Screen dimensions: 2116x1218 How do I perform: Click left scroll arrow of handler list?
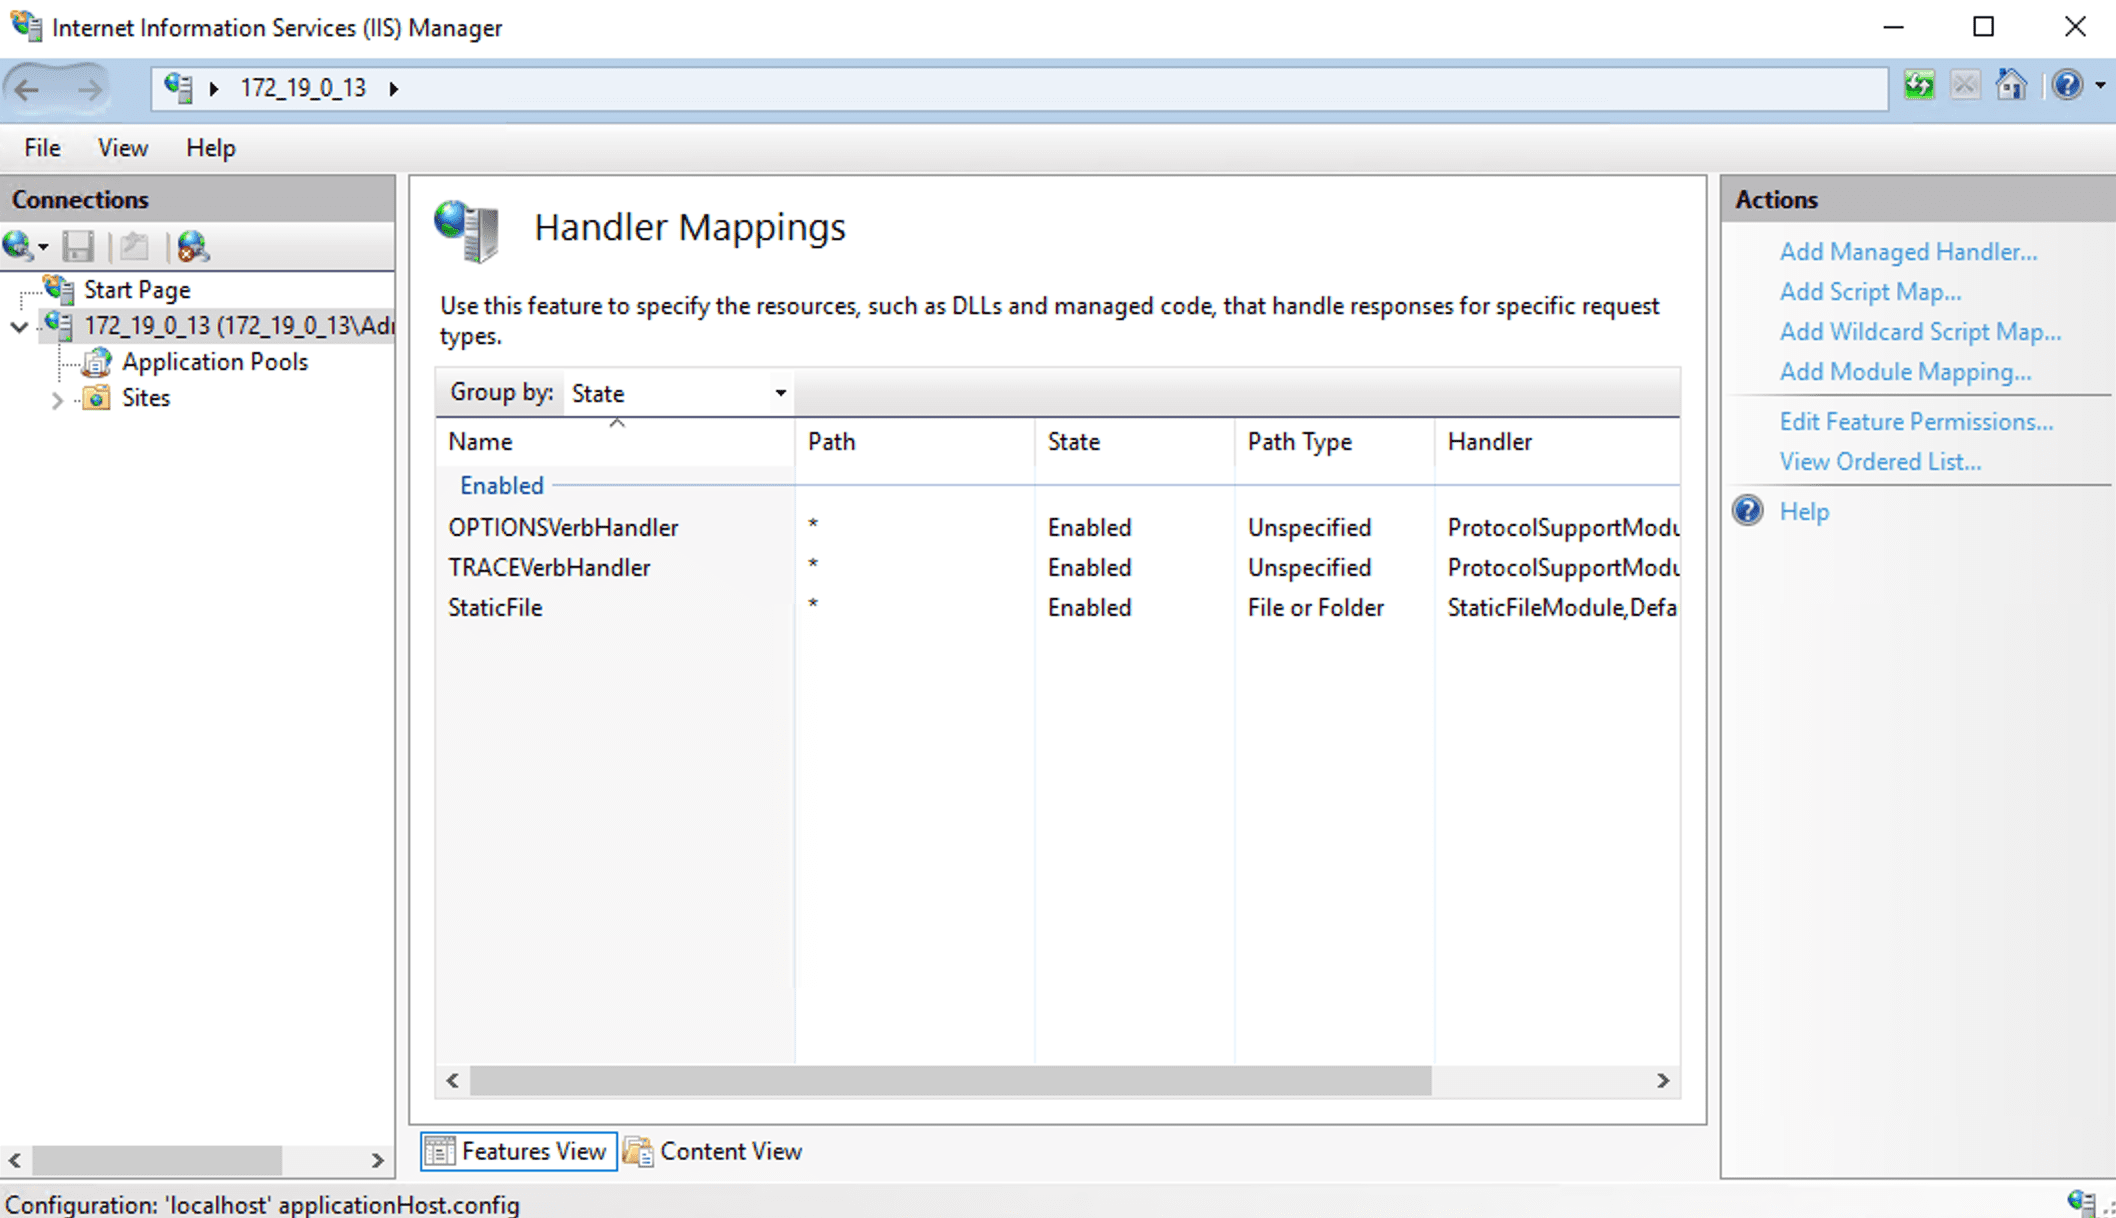pyautogui.click(x=453, y=1081)
